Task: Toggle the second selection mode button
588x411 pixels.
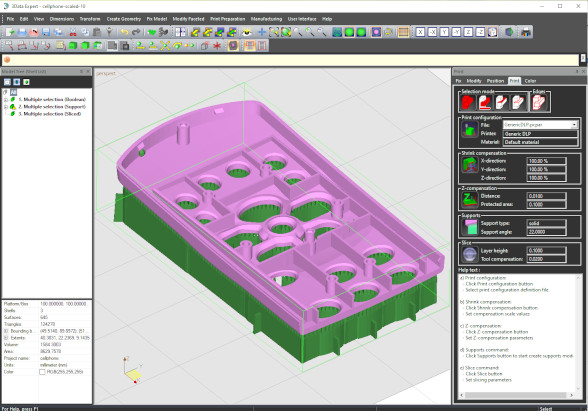Action: tap(484, 102)
